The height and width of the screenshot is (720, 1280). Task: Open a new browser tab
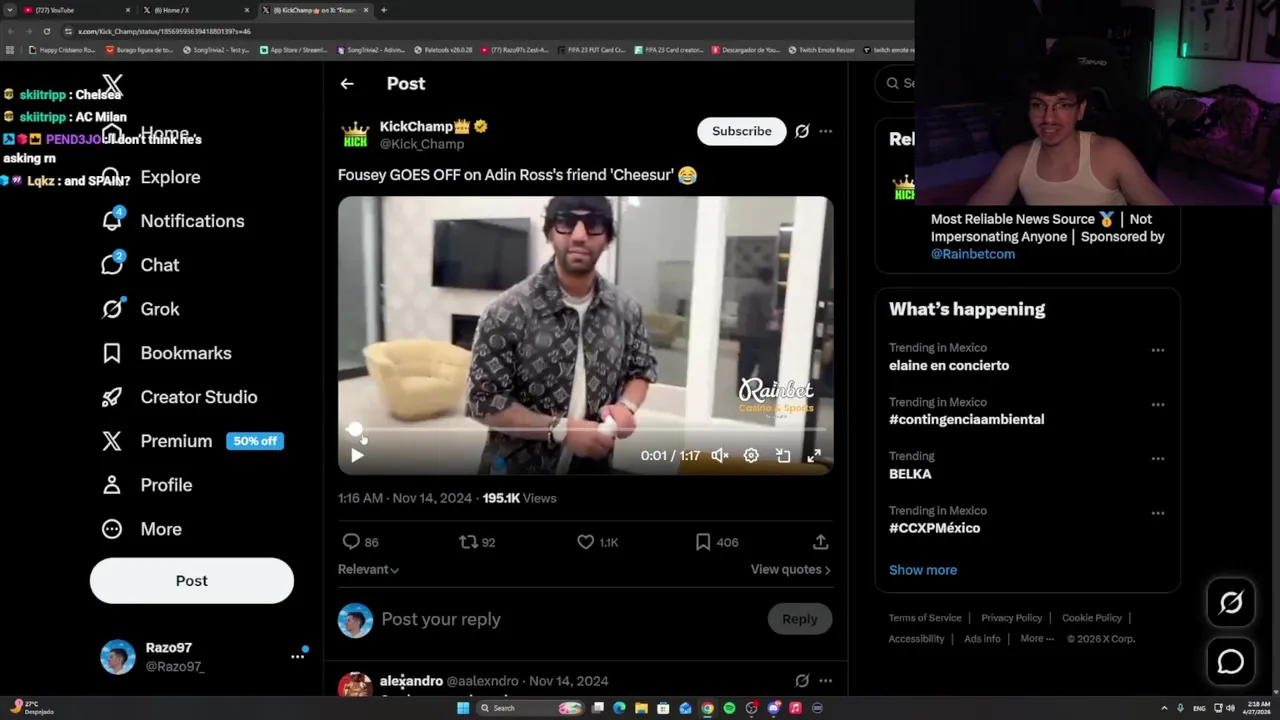click(384, 10)
